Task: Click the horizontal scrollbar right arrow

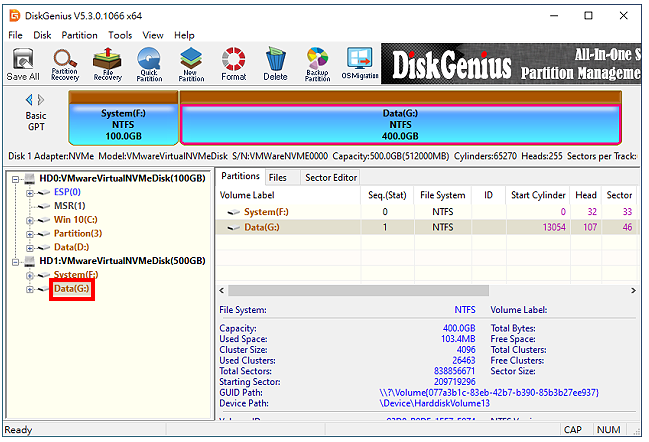Action: tap(633, 291)
